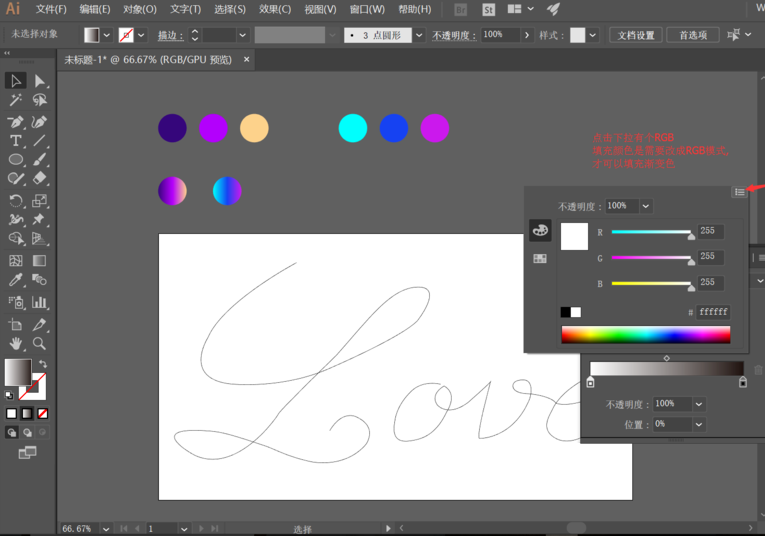Click the hex color field ffffff
The width and height of the screenshot is (765, 536).
click(713, 312)
